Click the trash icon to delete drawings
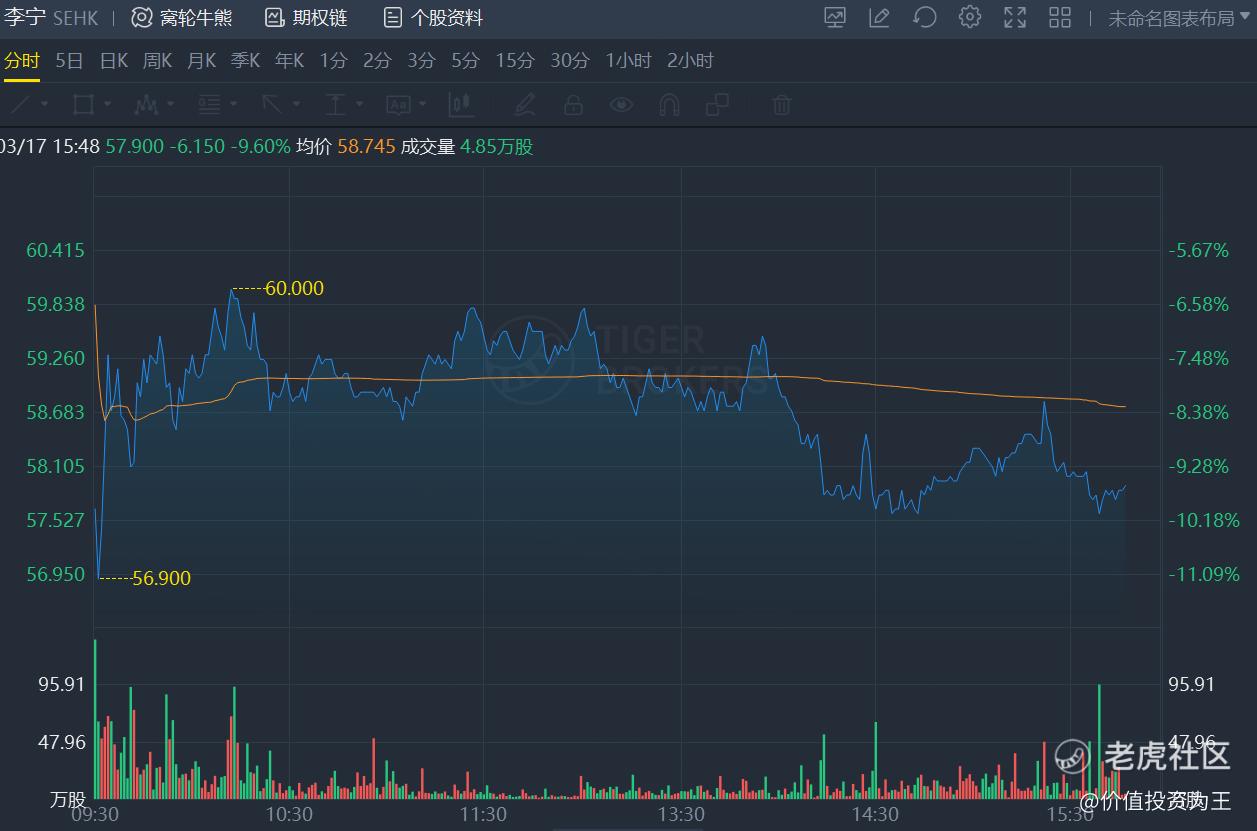This screenshot has height=831, width=1257. [782, 104]
